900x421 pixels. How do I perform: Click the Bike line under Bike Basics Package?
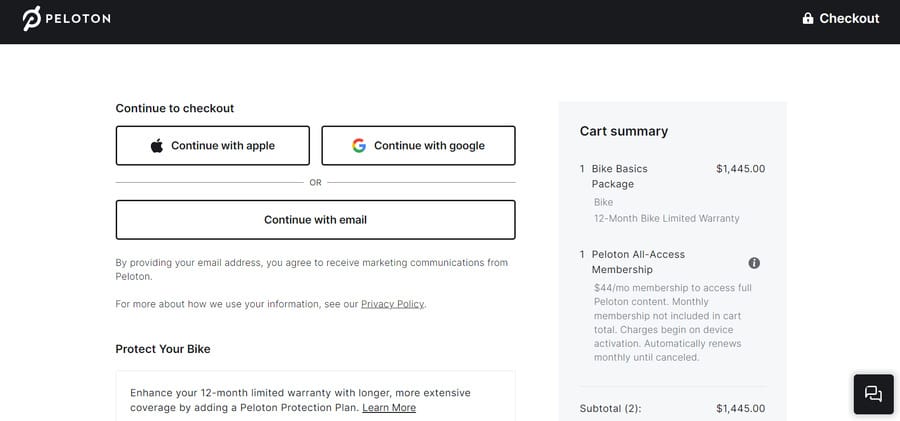[603, 202]
